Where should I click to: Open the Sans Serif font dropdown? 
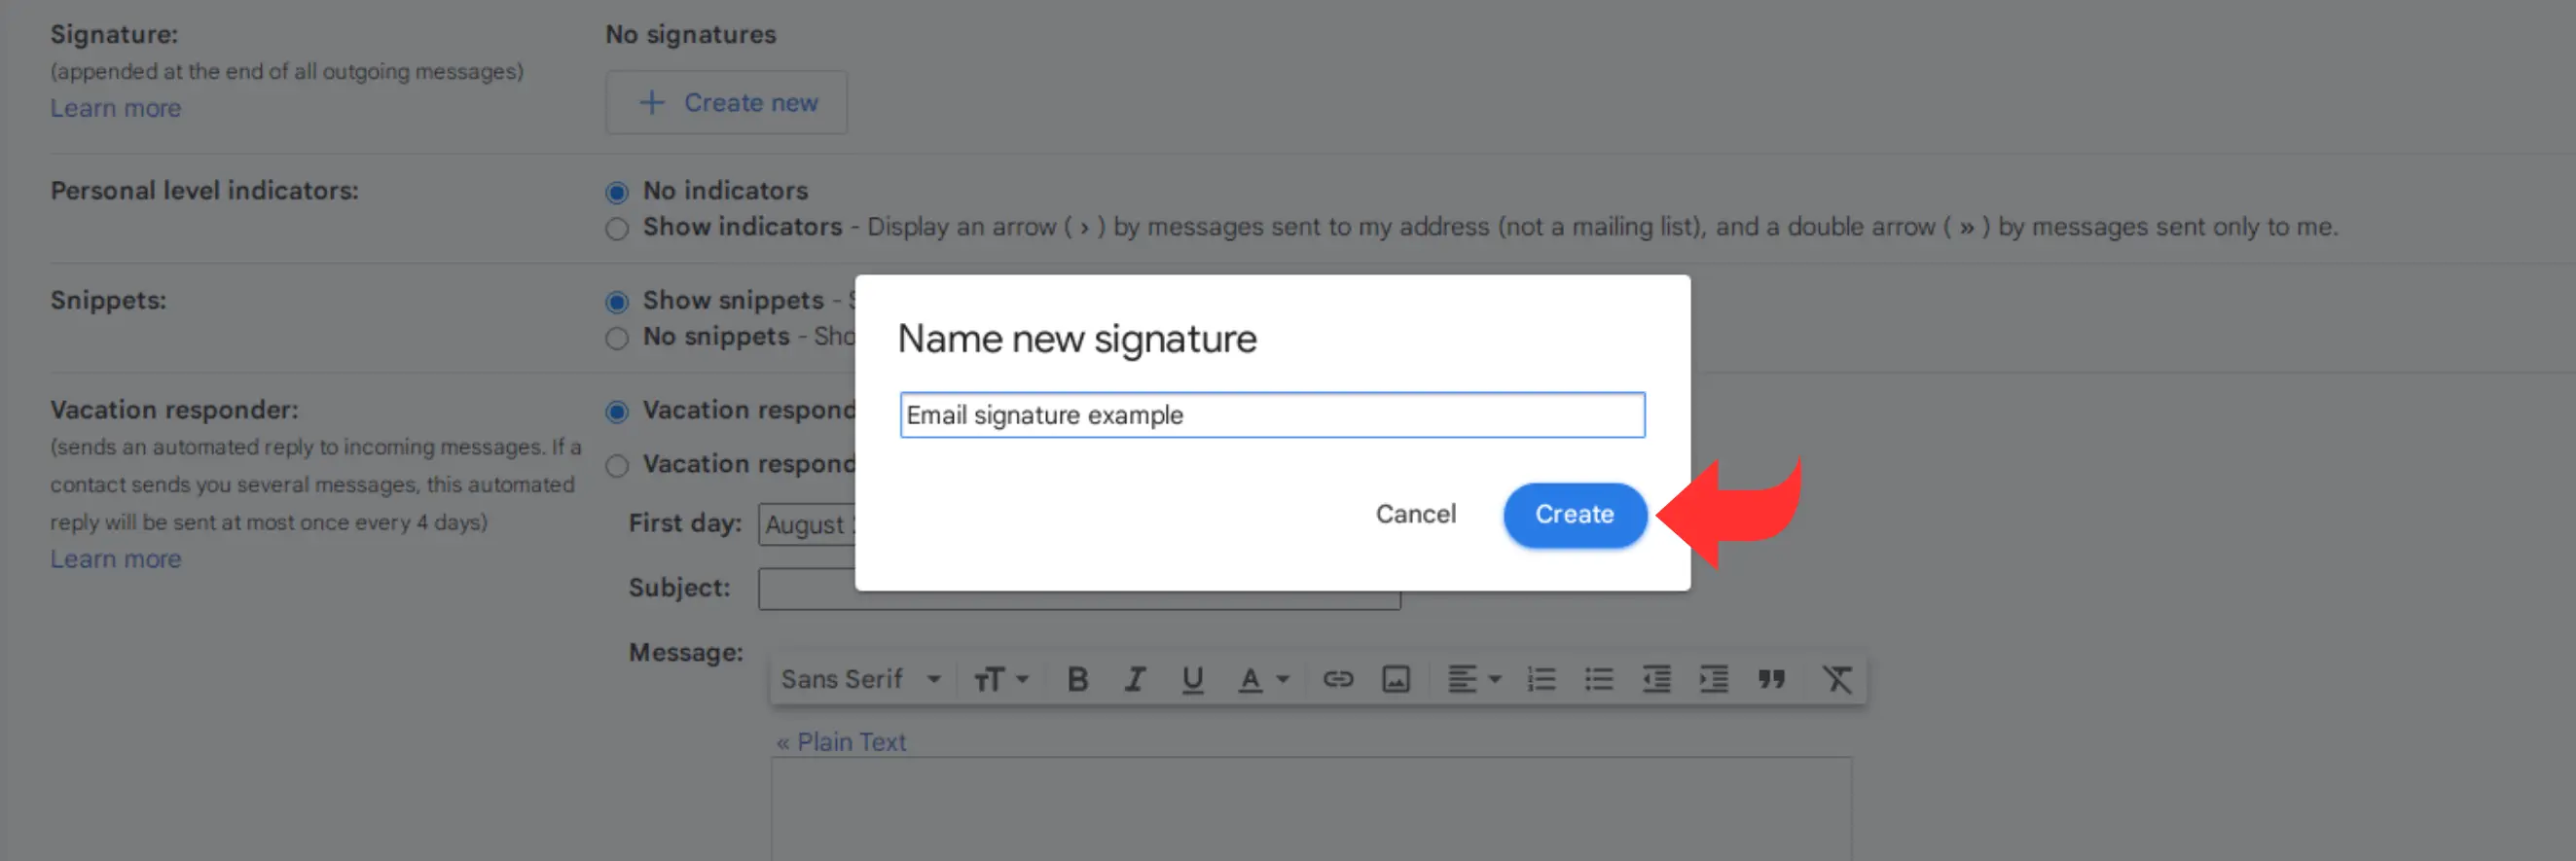tap(860, 679)
